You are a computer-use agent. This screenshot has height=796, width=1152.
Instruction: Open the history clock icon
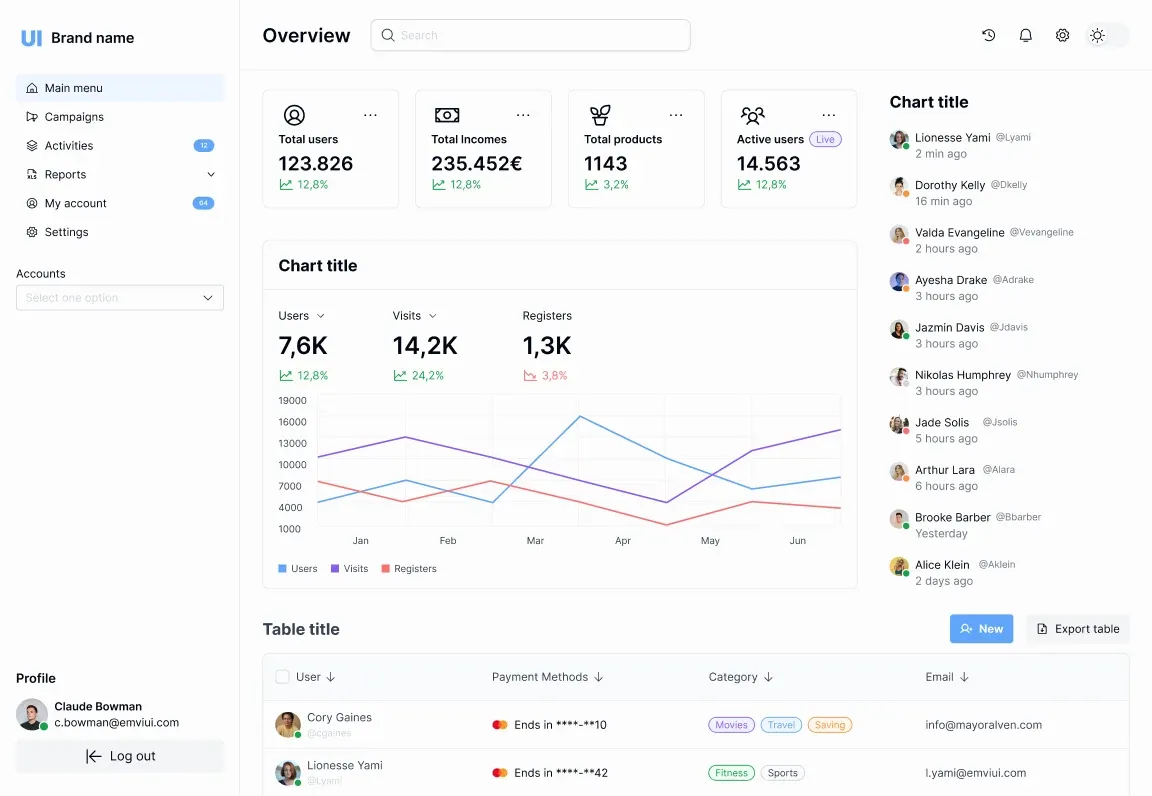988,35
